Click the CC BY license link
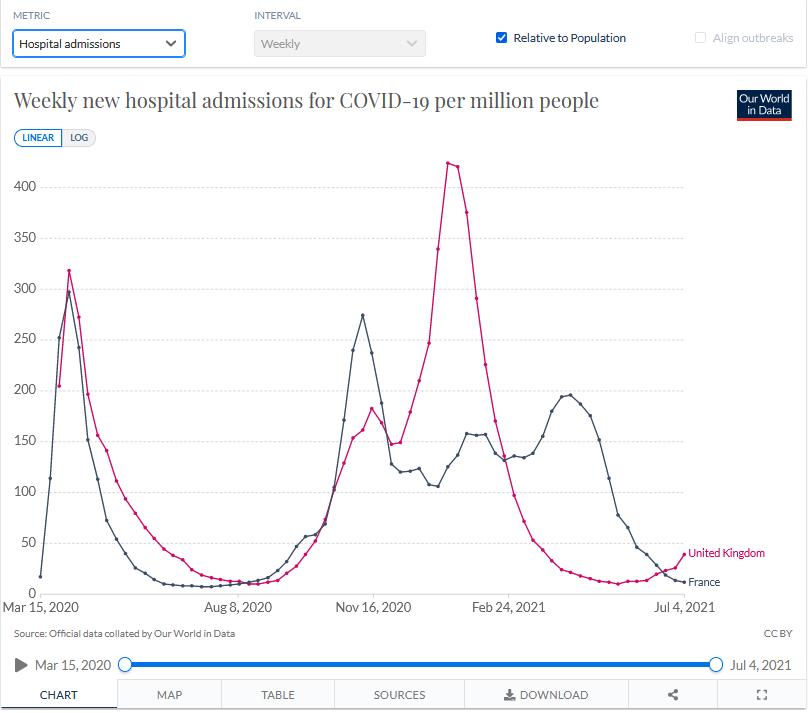811x713 pixels. pyautogui.click(x=777, y=633)
